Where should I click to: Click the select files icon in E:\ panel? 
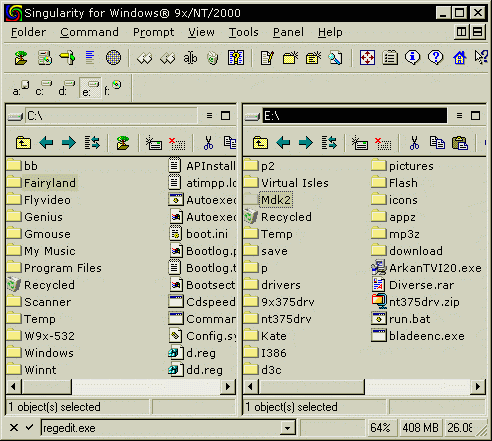tap(360, 143)
